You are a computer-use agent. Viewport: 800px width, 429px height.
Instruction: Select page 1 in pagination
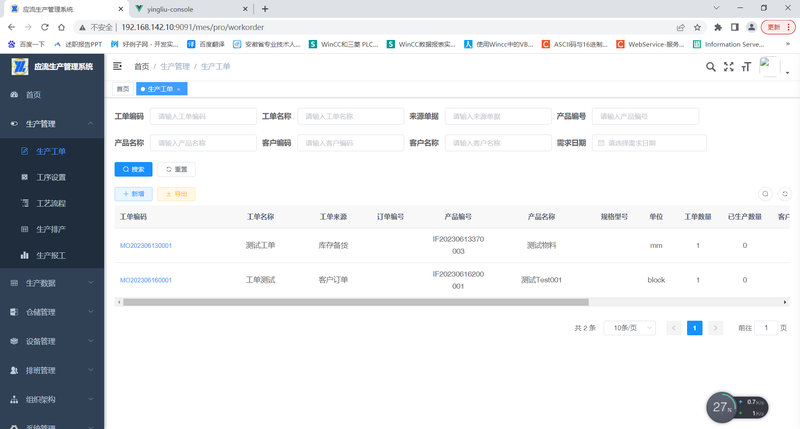694,328
